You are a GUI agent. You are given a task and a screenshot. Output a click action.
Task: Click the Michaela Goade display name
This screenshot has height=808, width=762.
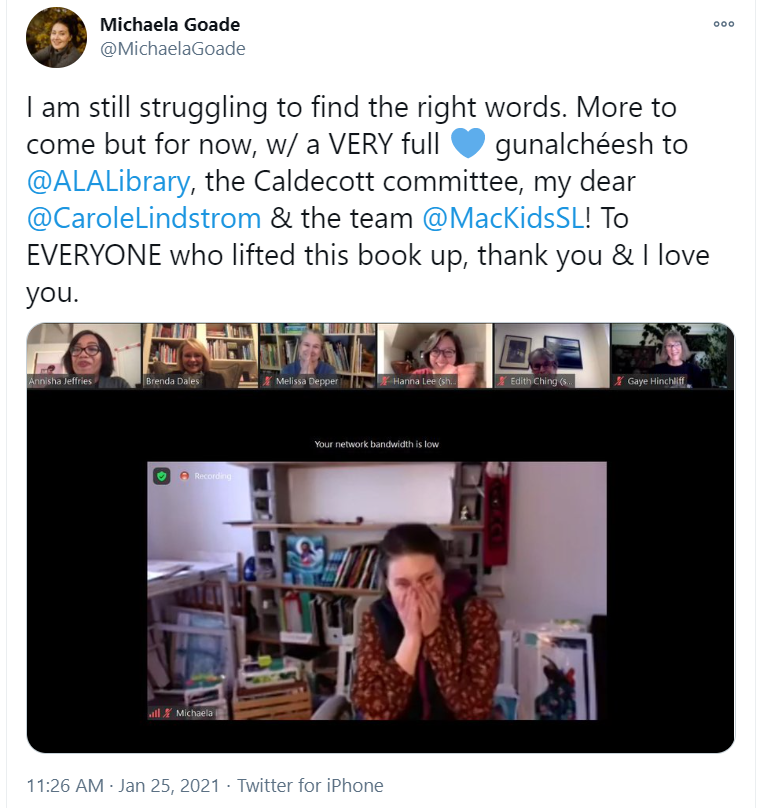[x=170, y=24]
